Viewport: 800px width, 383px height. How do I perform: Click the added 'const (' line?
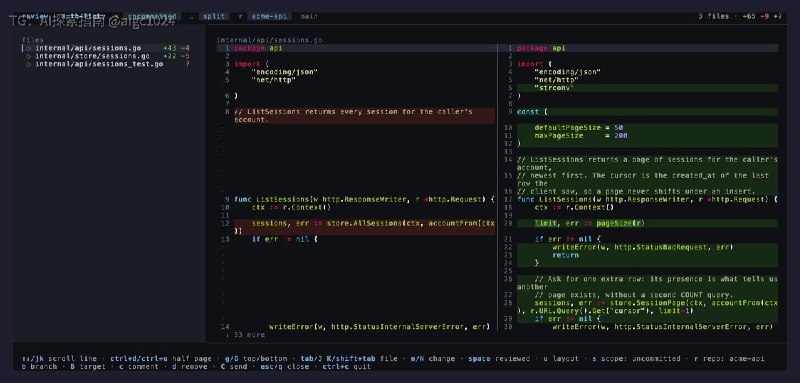click(x=647, y=112)
